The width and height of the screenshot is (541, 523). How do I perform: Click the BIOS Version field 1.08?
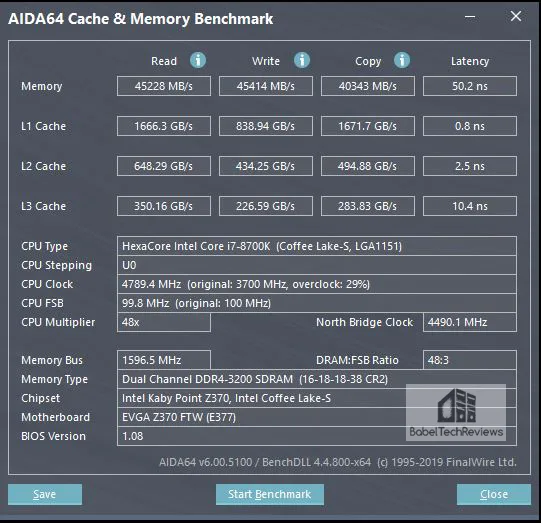(317, 436)
